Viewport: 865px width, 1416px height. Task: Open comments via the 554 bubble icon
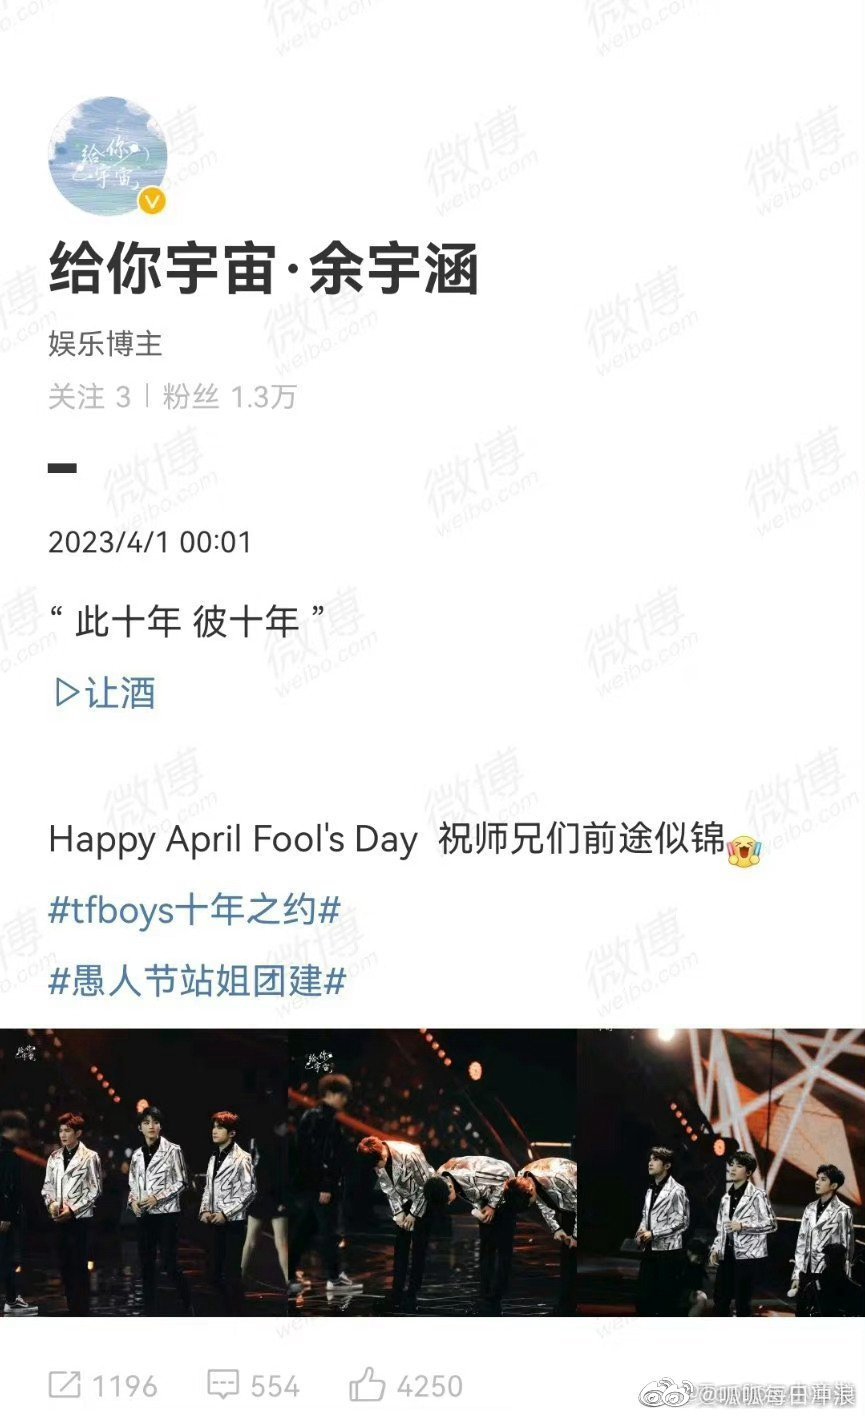[223, 1385]
